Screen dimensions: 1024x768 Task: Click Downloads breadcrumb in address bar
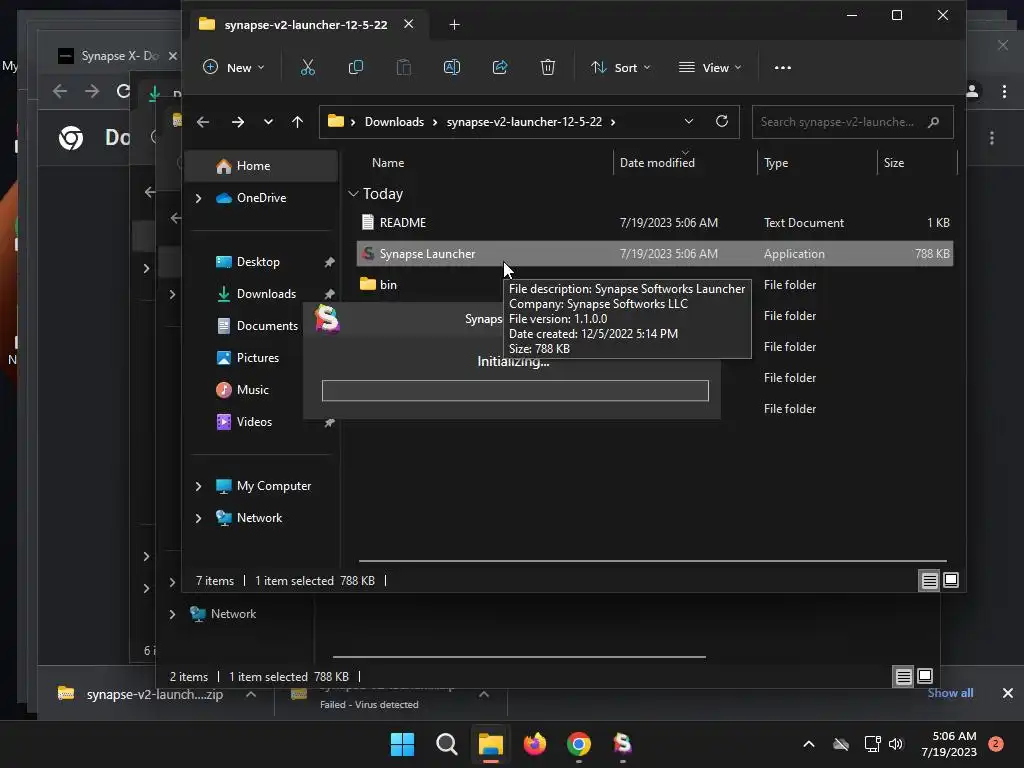(394, 122)
